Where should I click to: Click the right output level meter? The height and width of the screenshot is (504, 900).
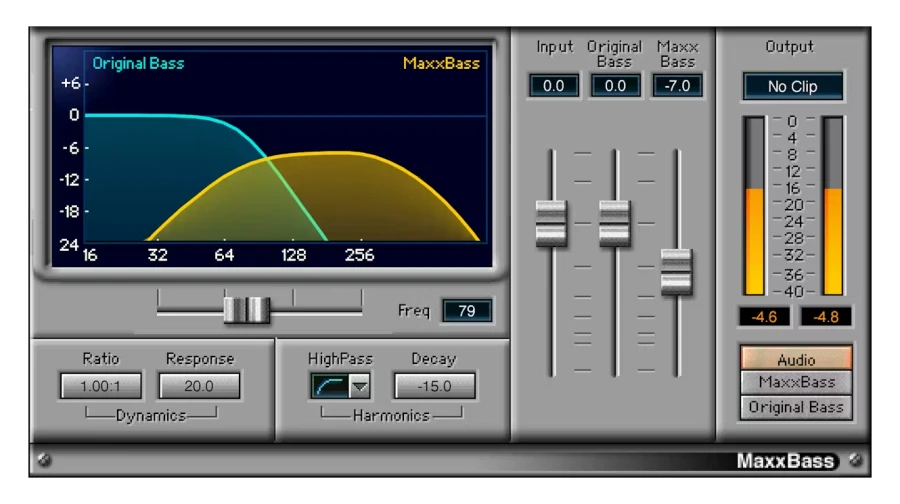[833, 206]
